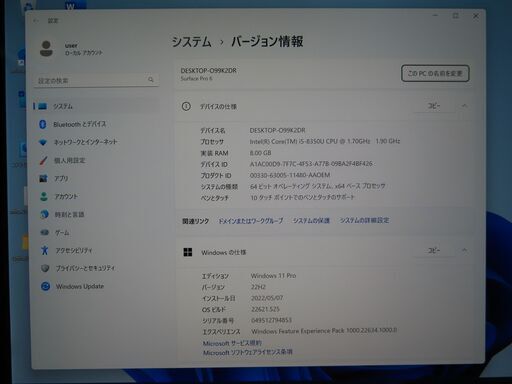512x384 pixels.
Task: Click the この PC の名前を変更 button
Action: coord(435,73)
